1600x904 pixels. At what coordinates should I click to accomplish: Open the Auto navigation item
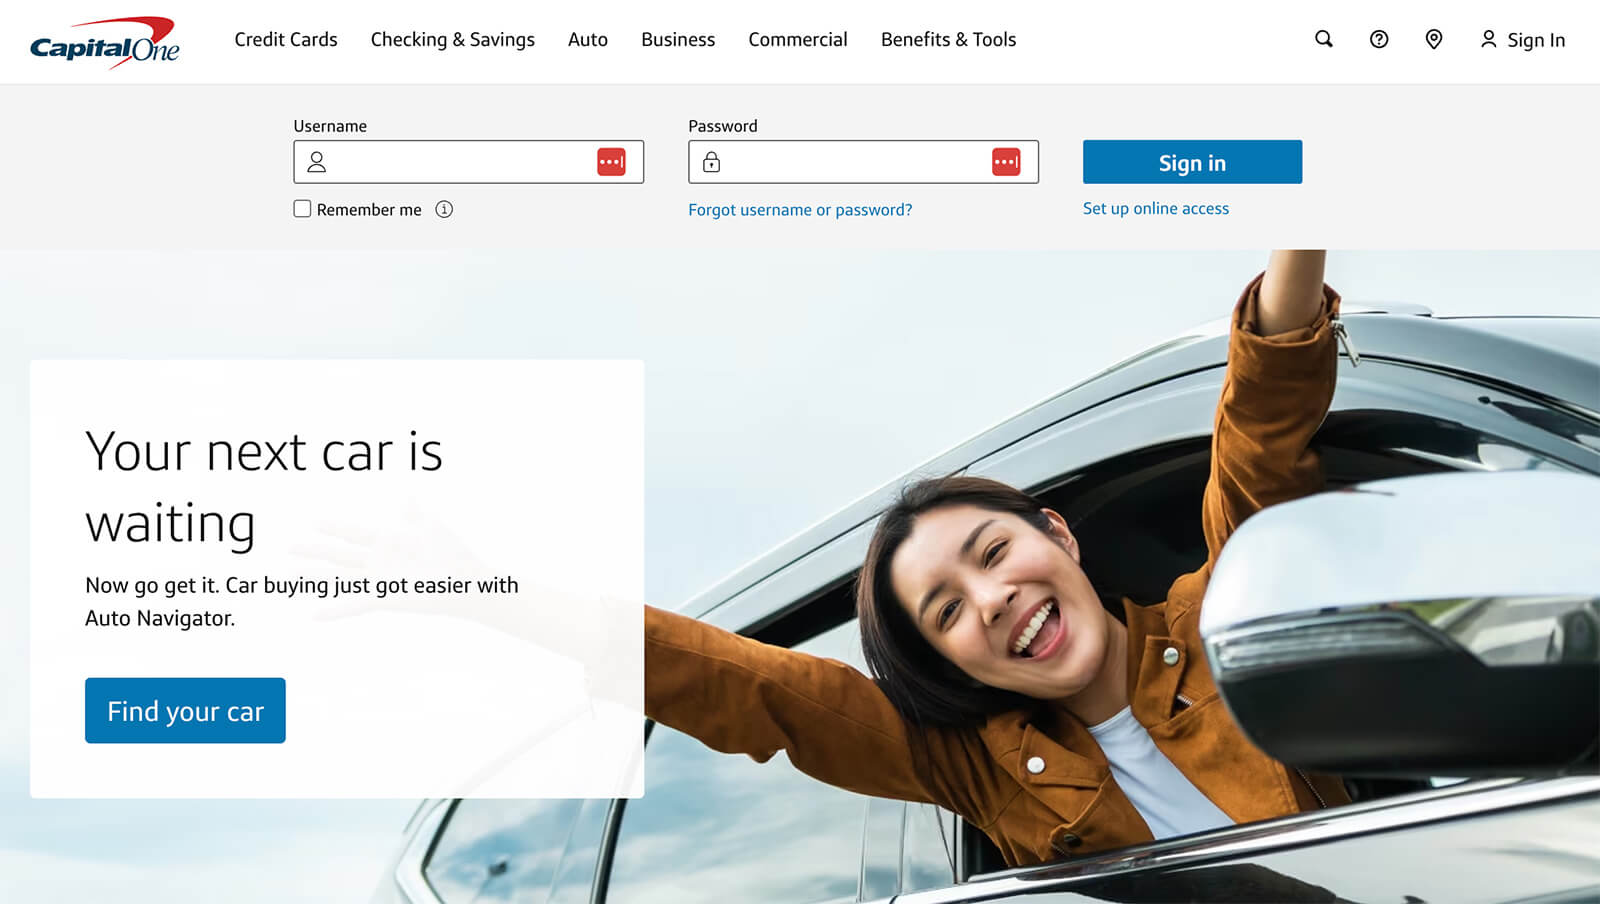(x=588, y=40)
